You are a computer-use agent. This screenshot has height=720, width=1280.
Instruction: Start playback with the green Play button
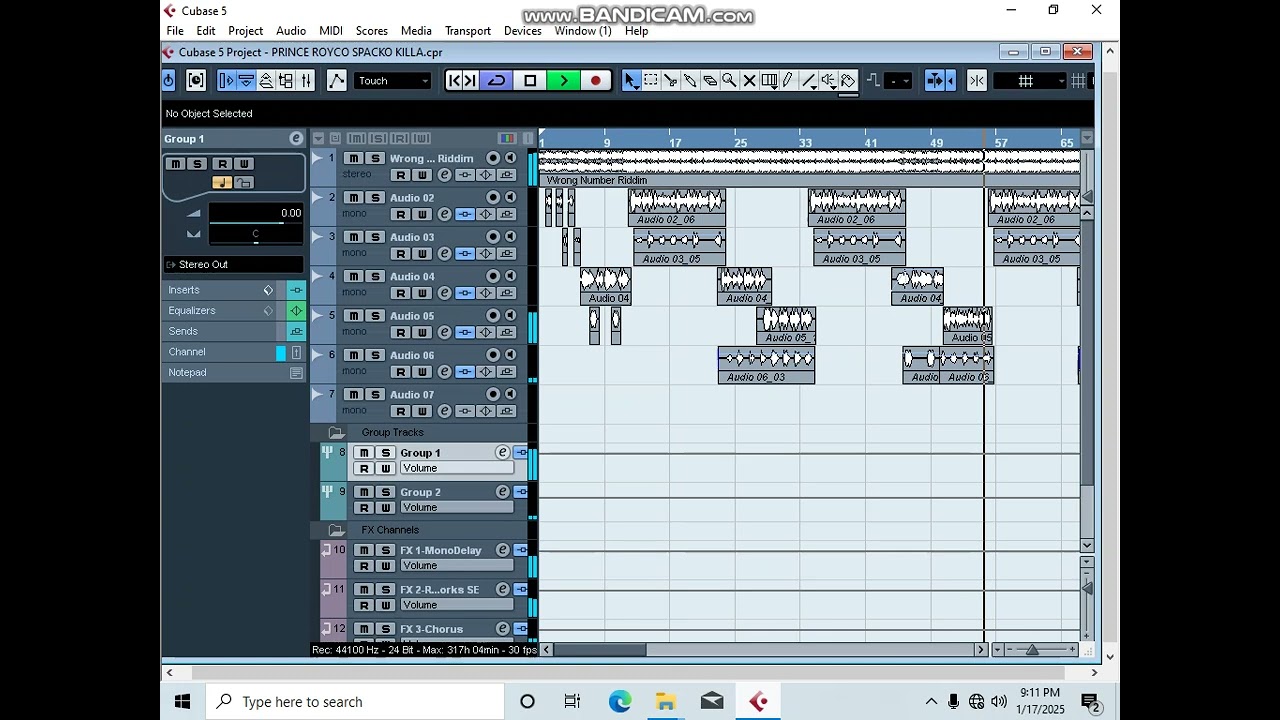click(564, 81)
